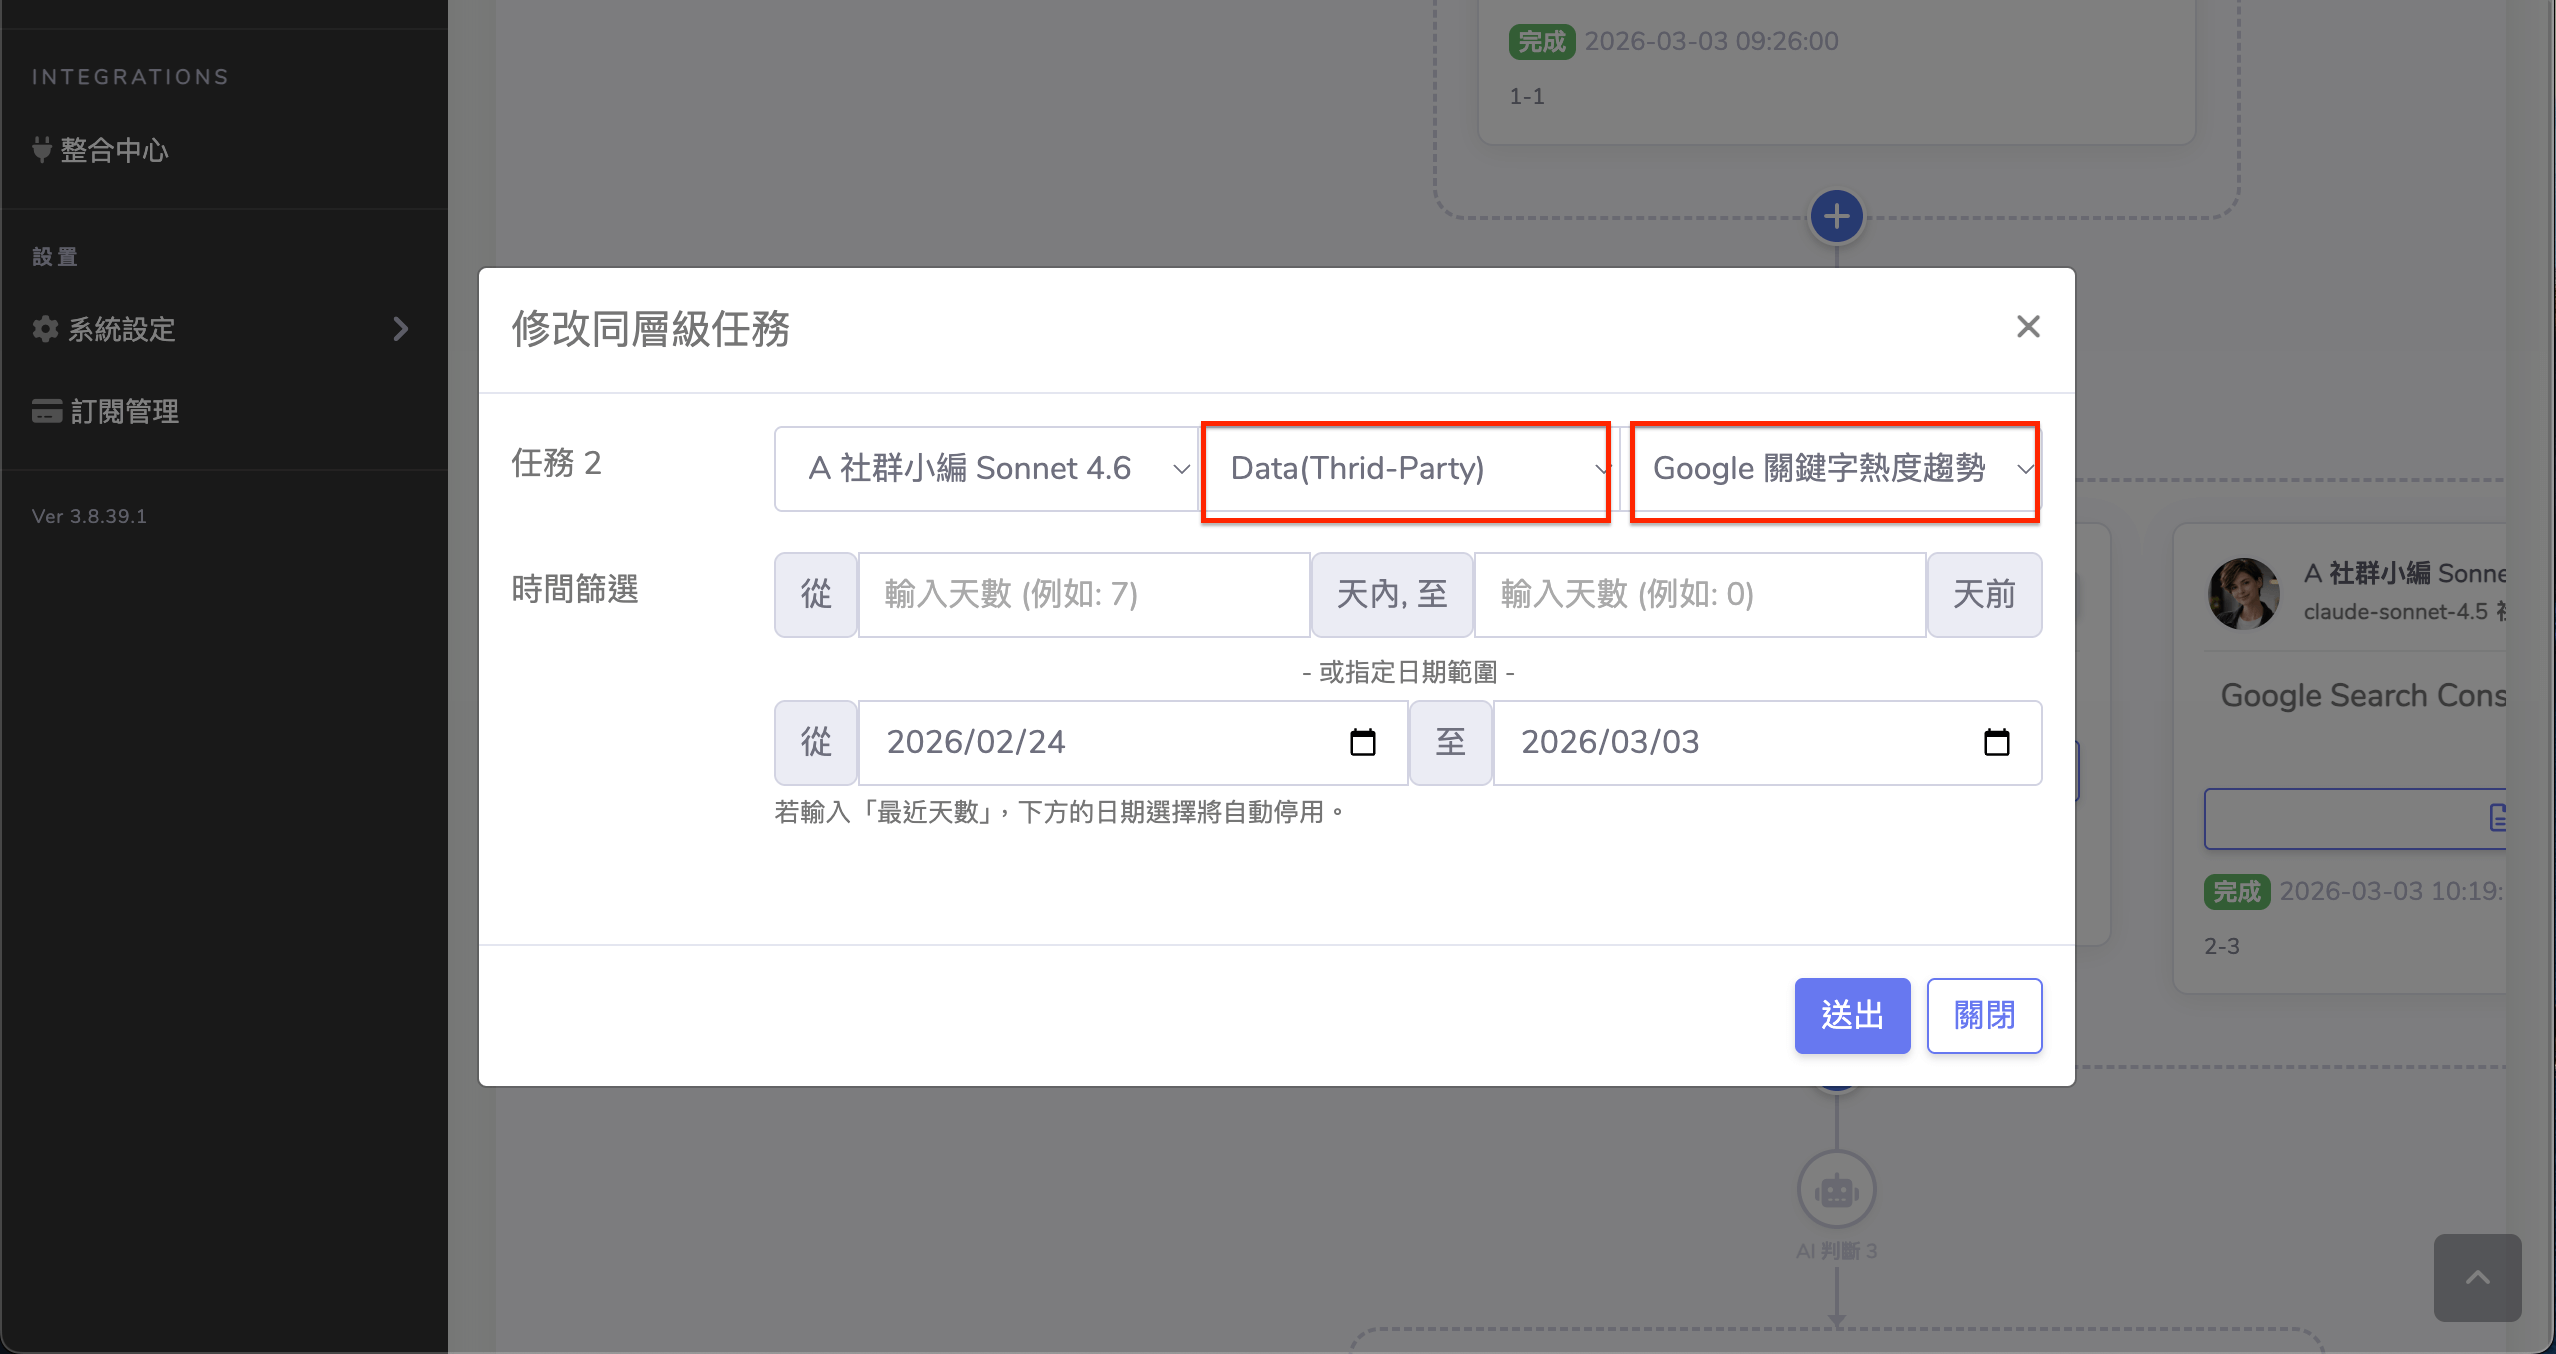Screen dimensions: 2556x1354
Task: Click the document icon in the task card
Action: 2497,818
